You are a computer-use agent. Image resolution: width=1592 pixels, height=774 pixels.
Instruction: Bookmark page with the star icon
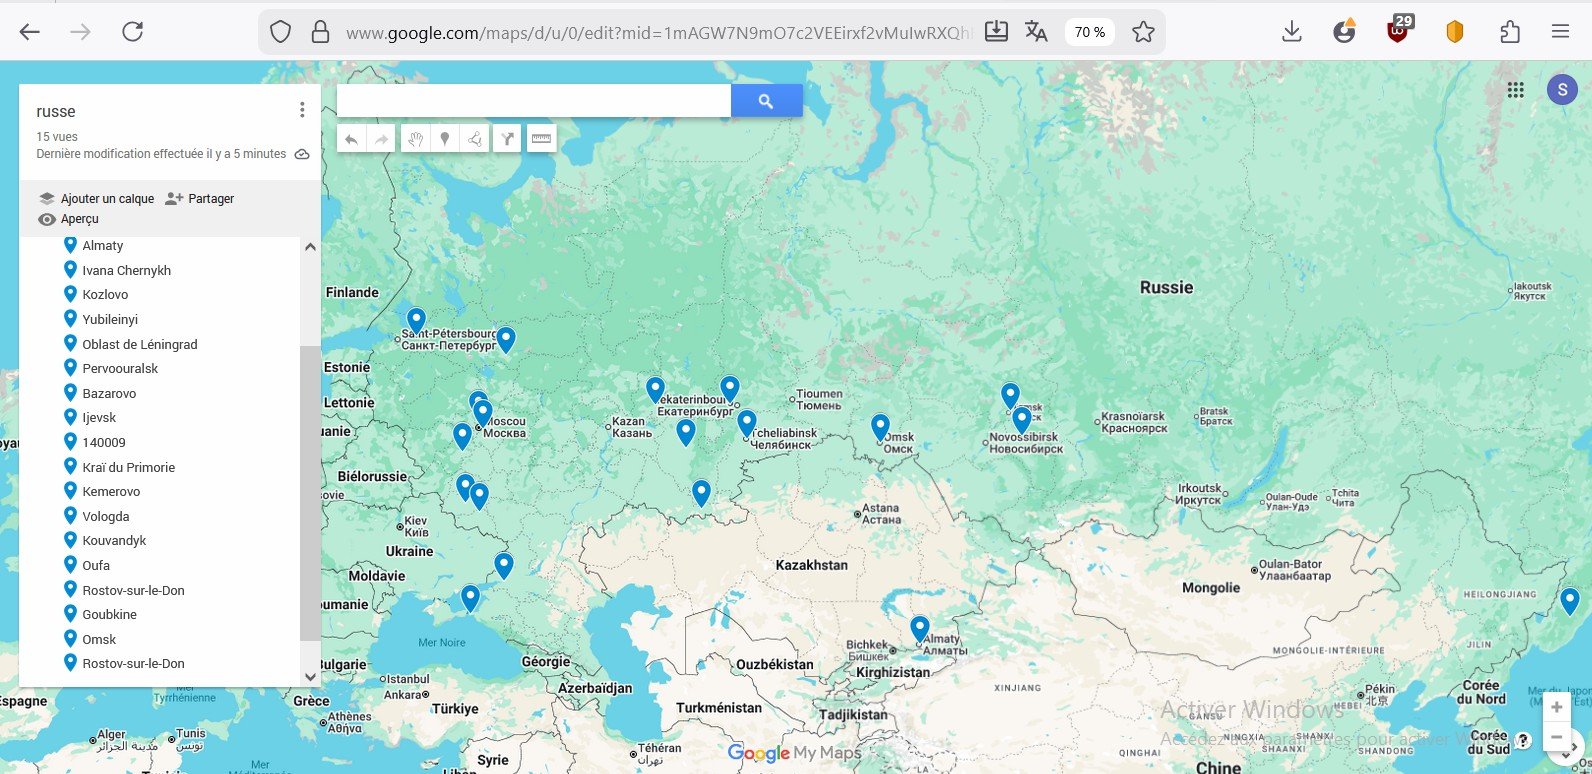(x=1143, y=32)
